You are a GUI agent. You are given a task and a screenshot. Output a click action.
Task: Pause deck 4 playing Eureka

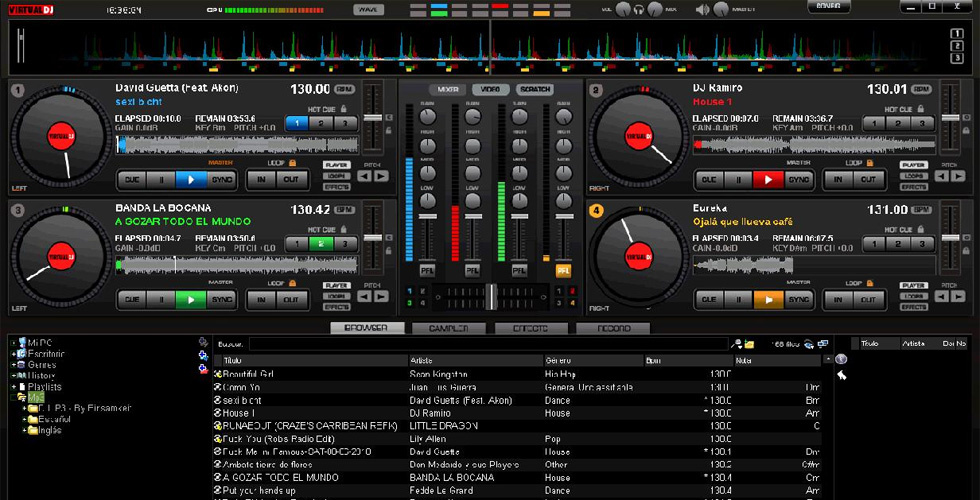pyautogui.click(x=739, y=300)
